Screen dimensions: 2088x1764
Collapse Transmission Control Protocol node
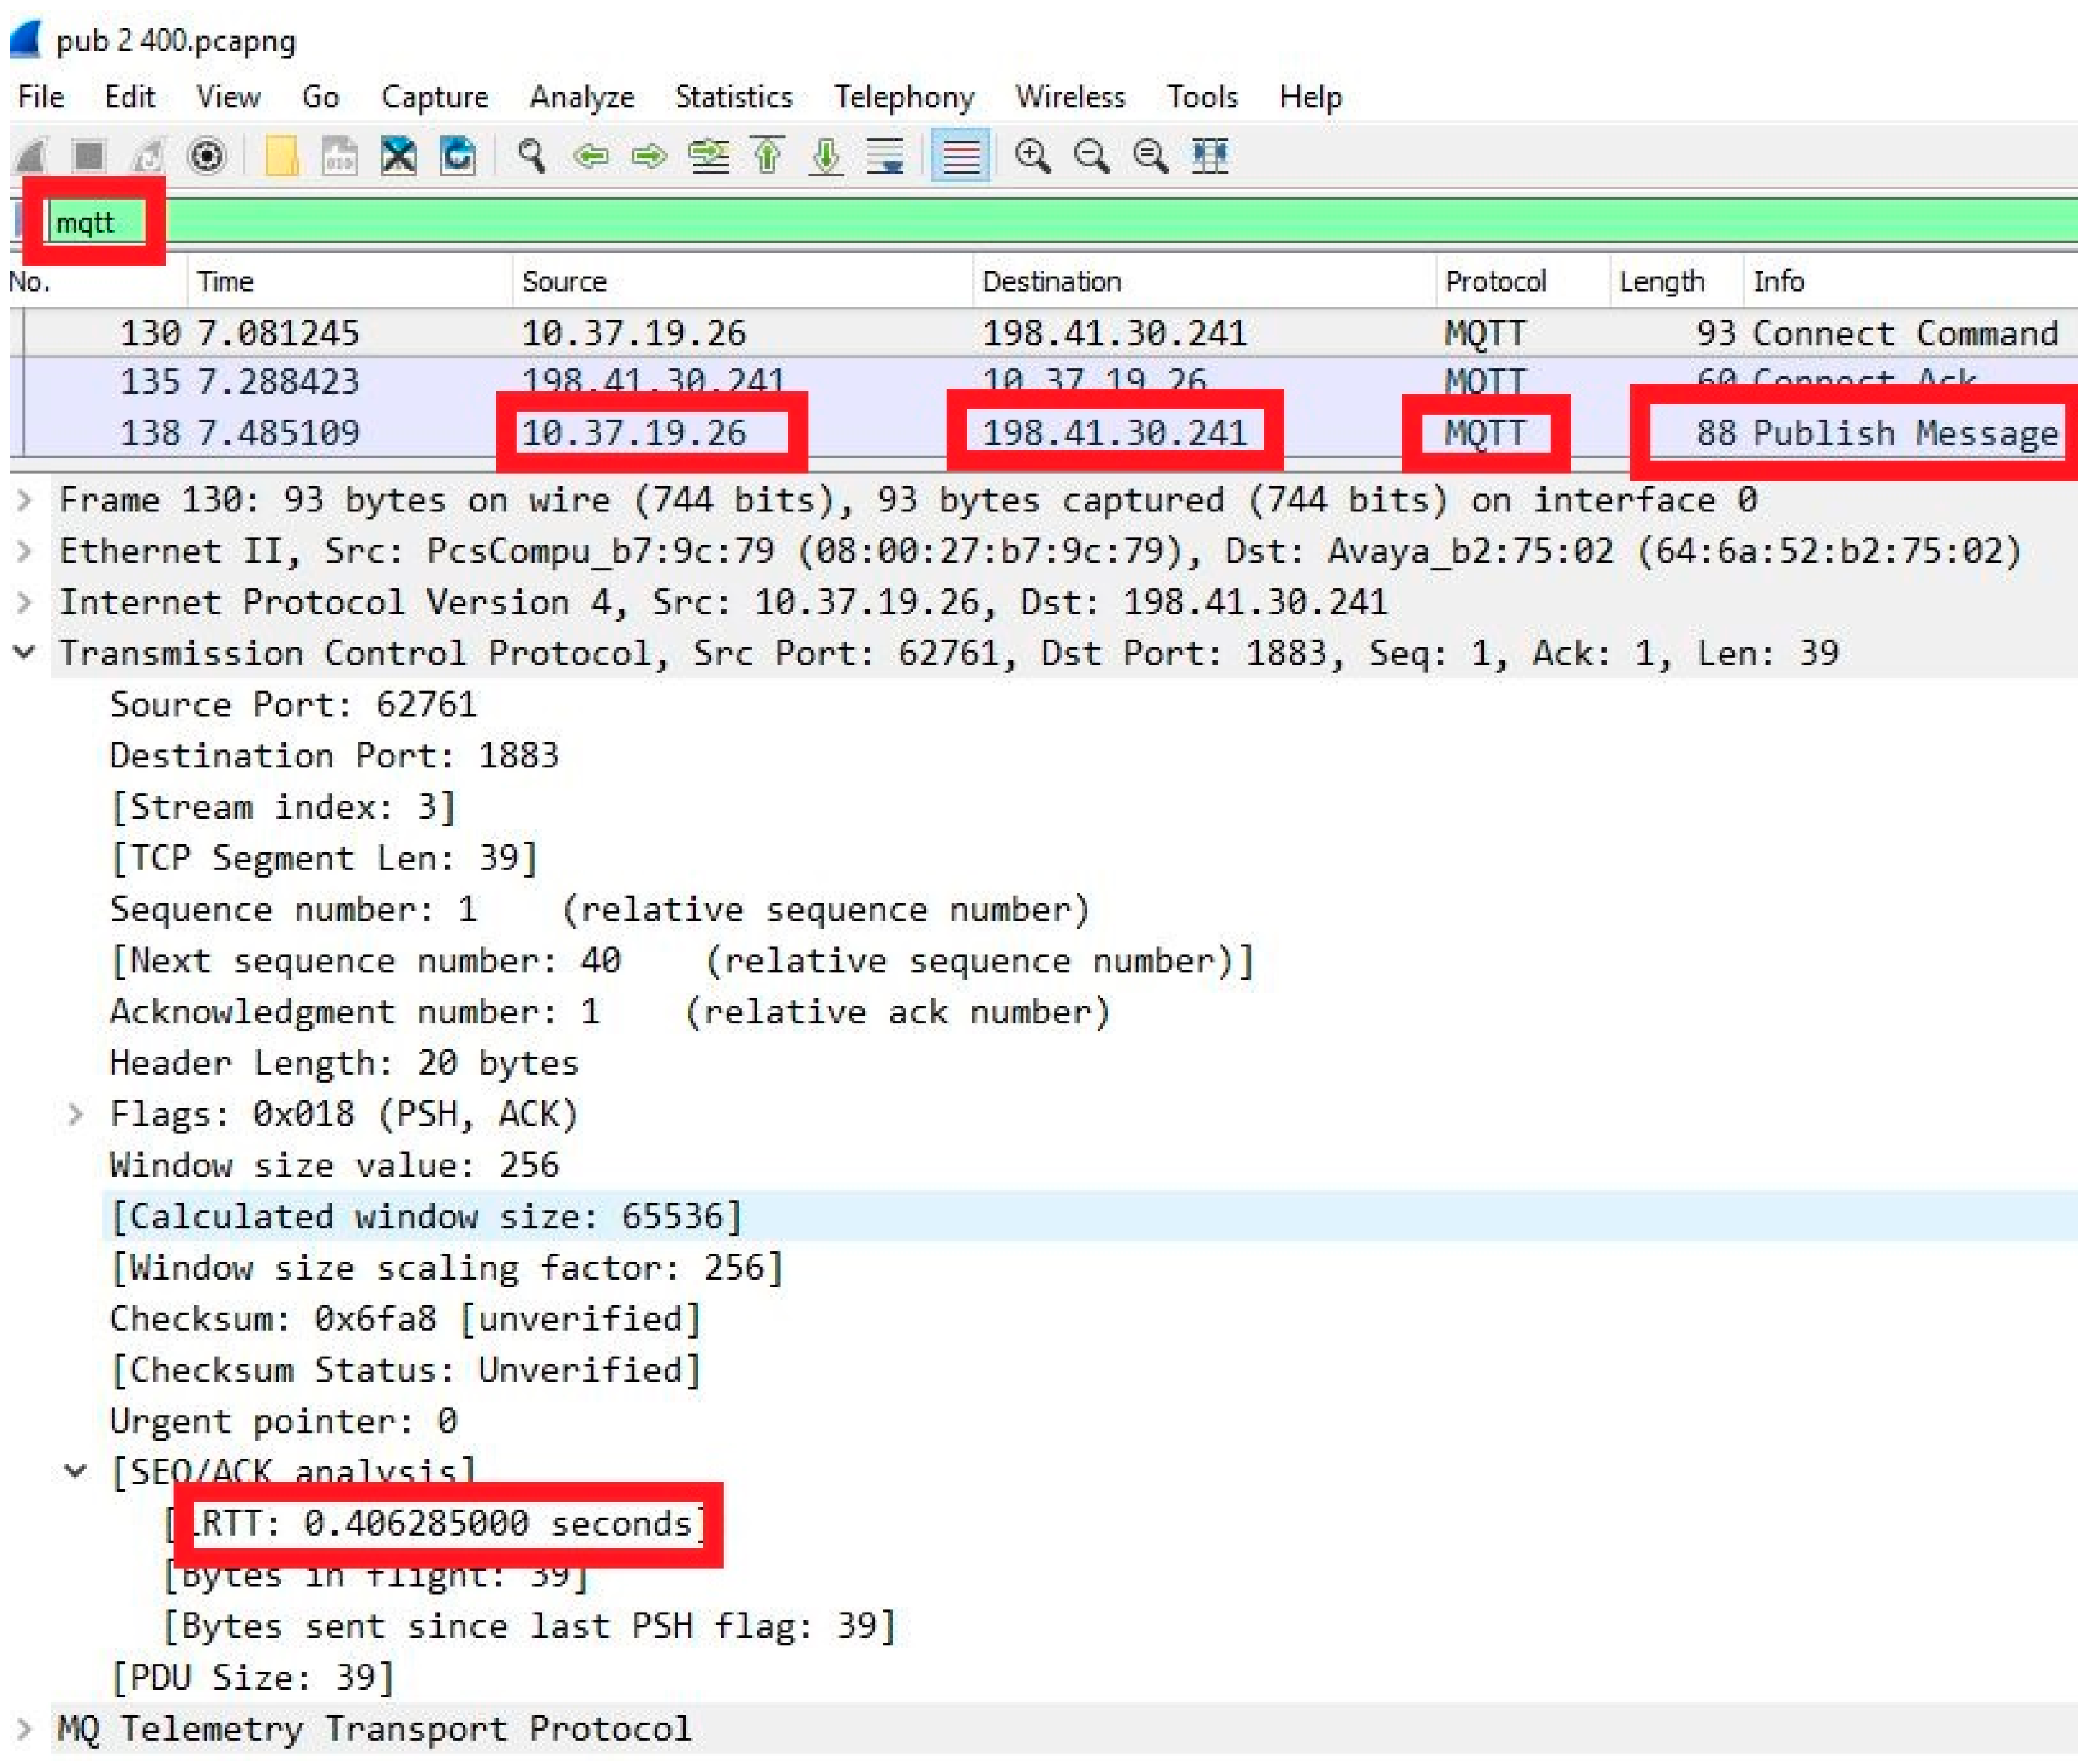click(x=25, y=653)
